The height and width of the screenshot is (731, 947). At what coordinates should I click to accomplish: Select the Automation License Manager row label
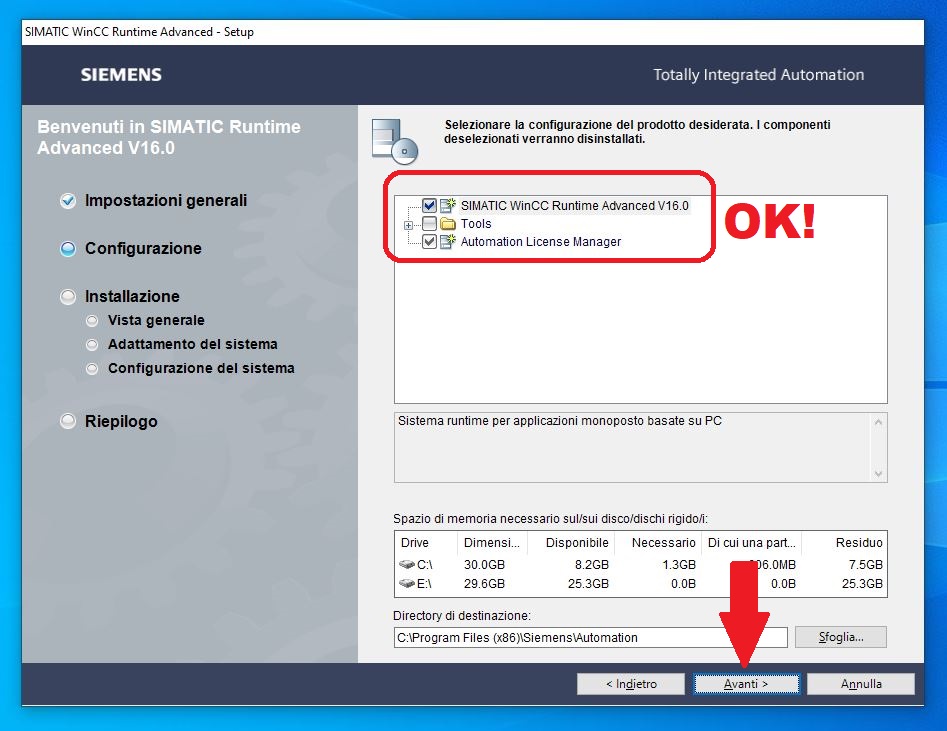(541, 242)
